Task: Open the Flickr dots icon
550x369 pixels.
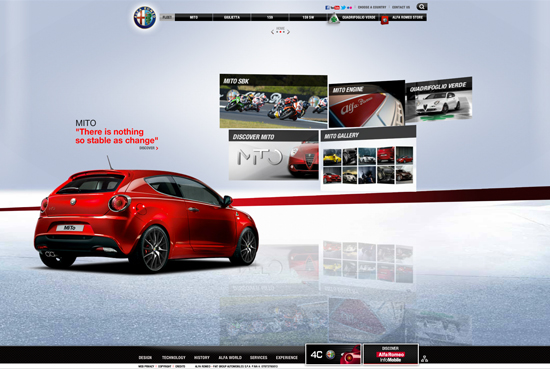Action: [x=349, y=7]
